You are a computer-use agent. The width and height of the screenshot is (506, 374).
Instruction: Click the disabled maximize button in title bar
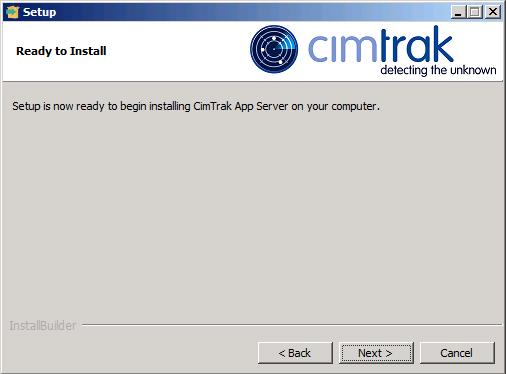[475, 12]
